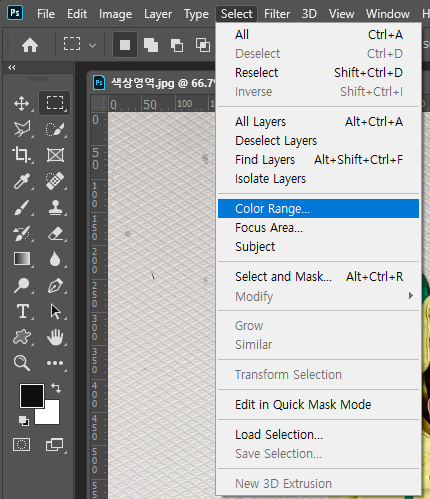
Task: Select the Horizontal Type tool
Action: (x=23, y=311)
